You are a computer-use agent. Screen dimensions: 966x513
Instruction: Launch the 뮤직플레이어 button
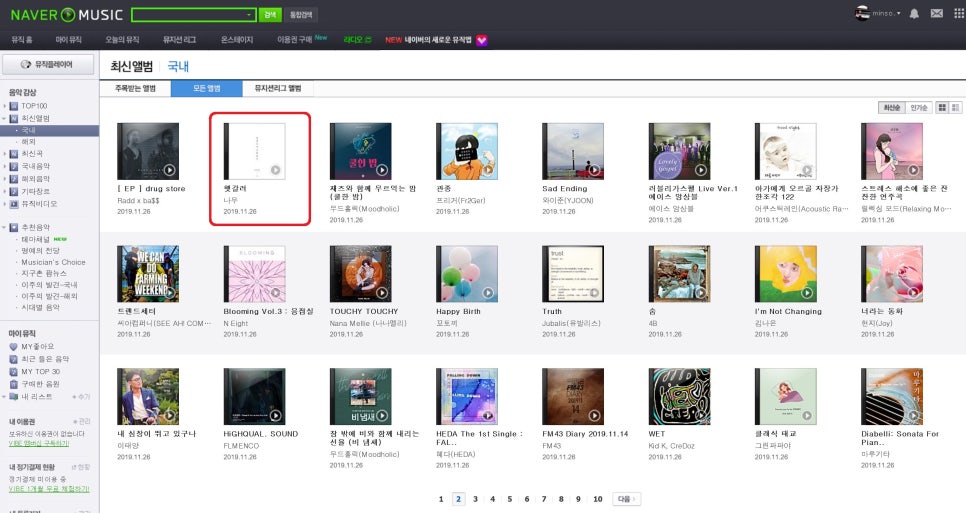pos(48,64)
